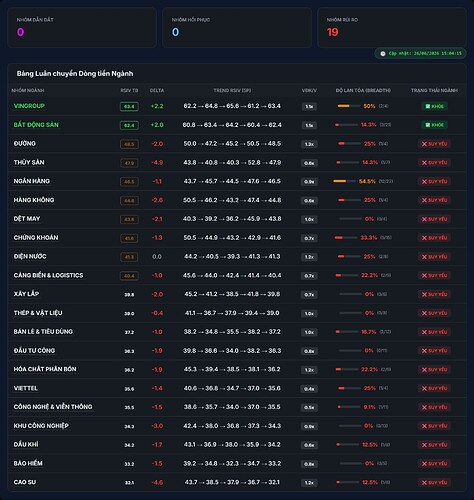Open the Nhóm Rủi Ro summary card

tap(392, 28)
